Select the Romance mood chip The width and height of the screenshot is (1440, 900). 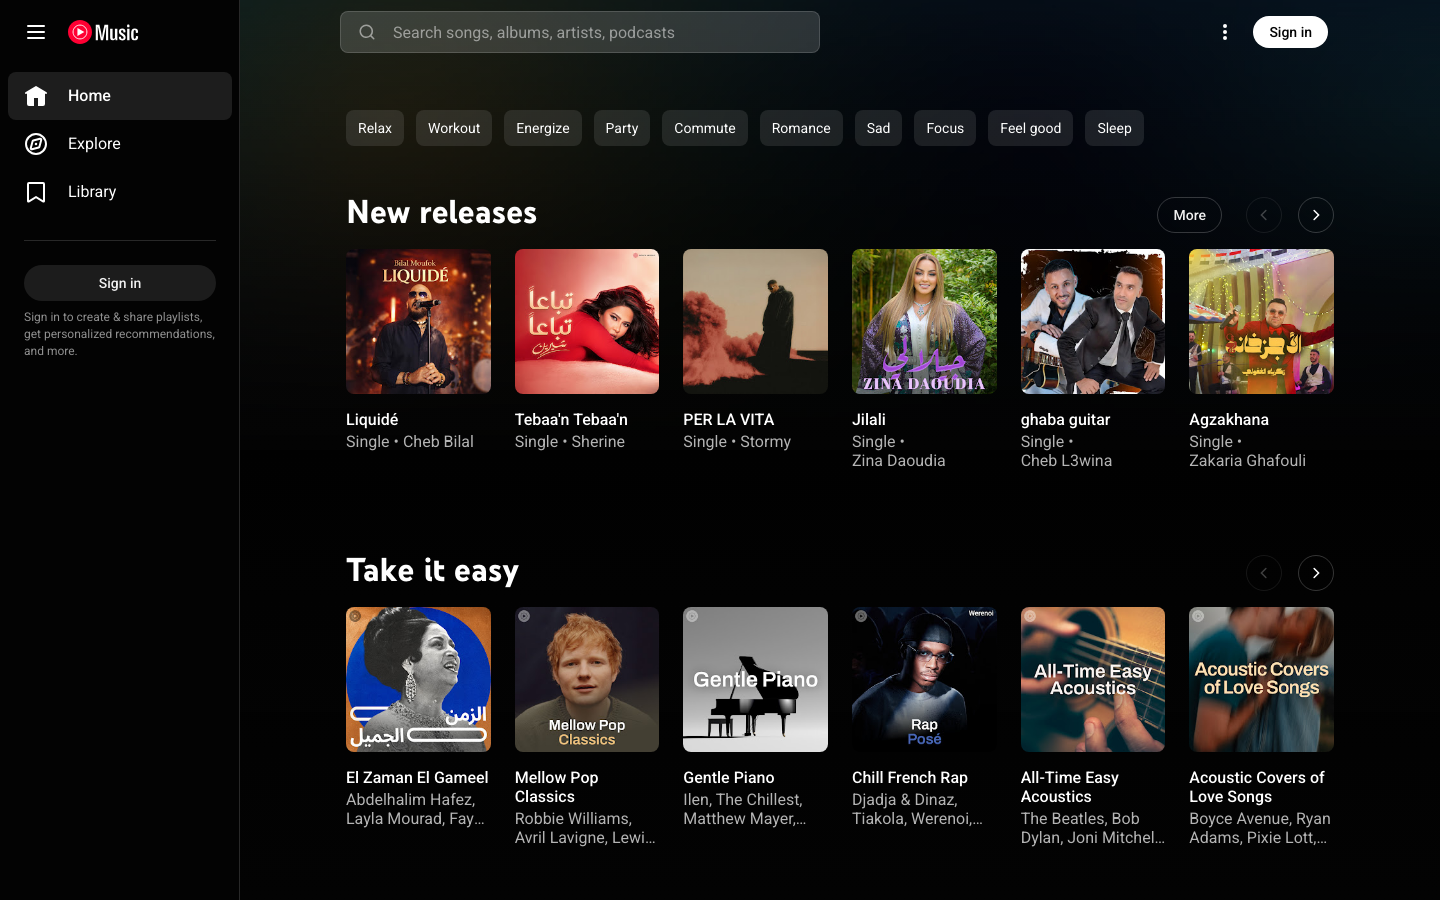click(x=801, y=128)
